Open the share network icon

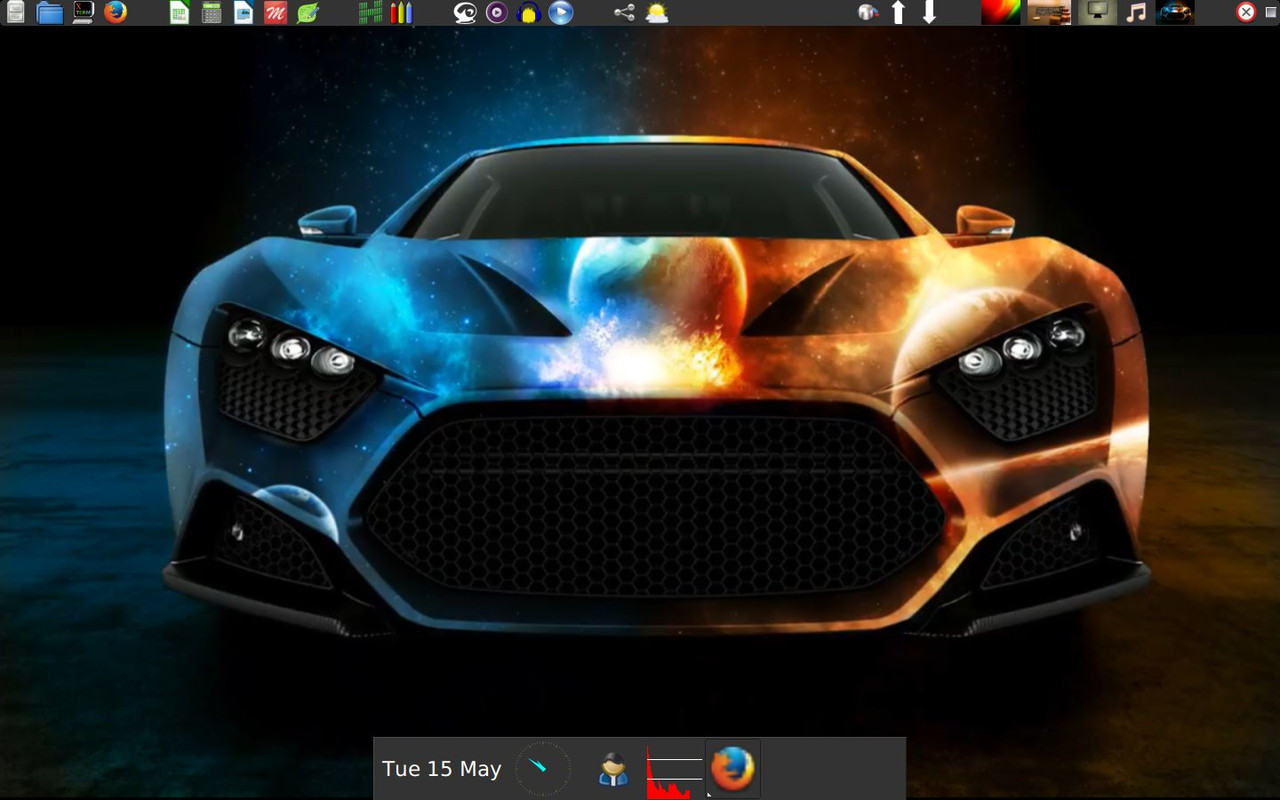[624, 12]
